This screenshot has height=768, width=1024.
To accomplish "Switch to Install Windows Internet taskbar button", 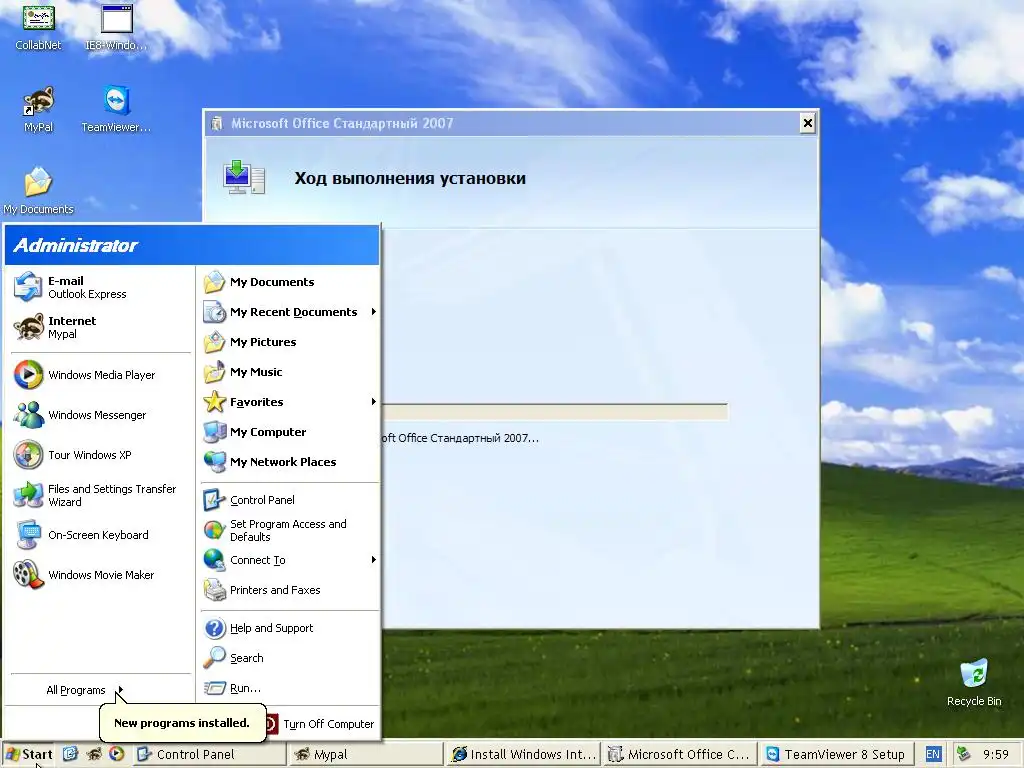I will point(524,754).
